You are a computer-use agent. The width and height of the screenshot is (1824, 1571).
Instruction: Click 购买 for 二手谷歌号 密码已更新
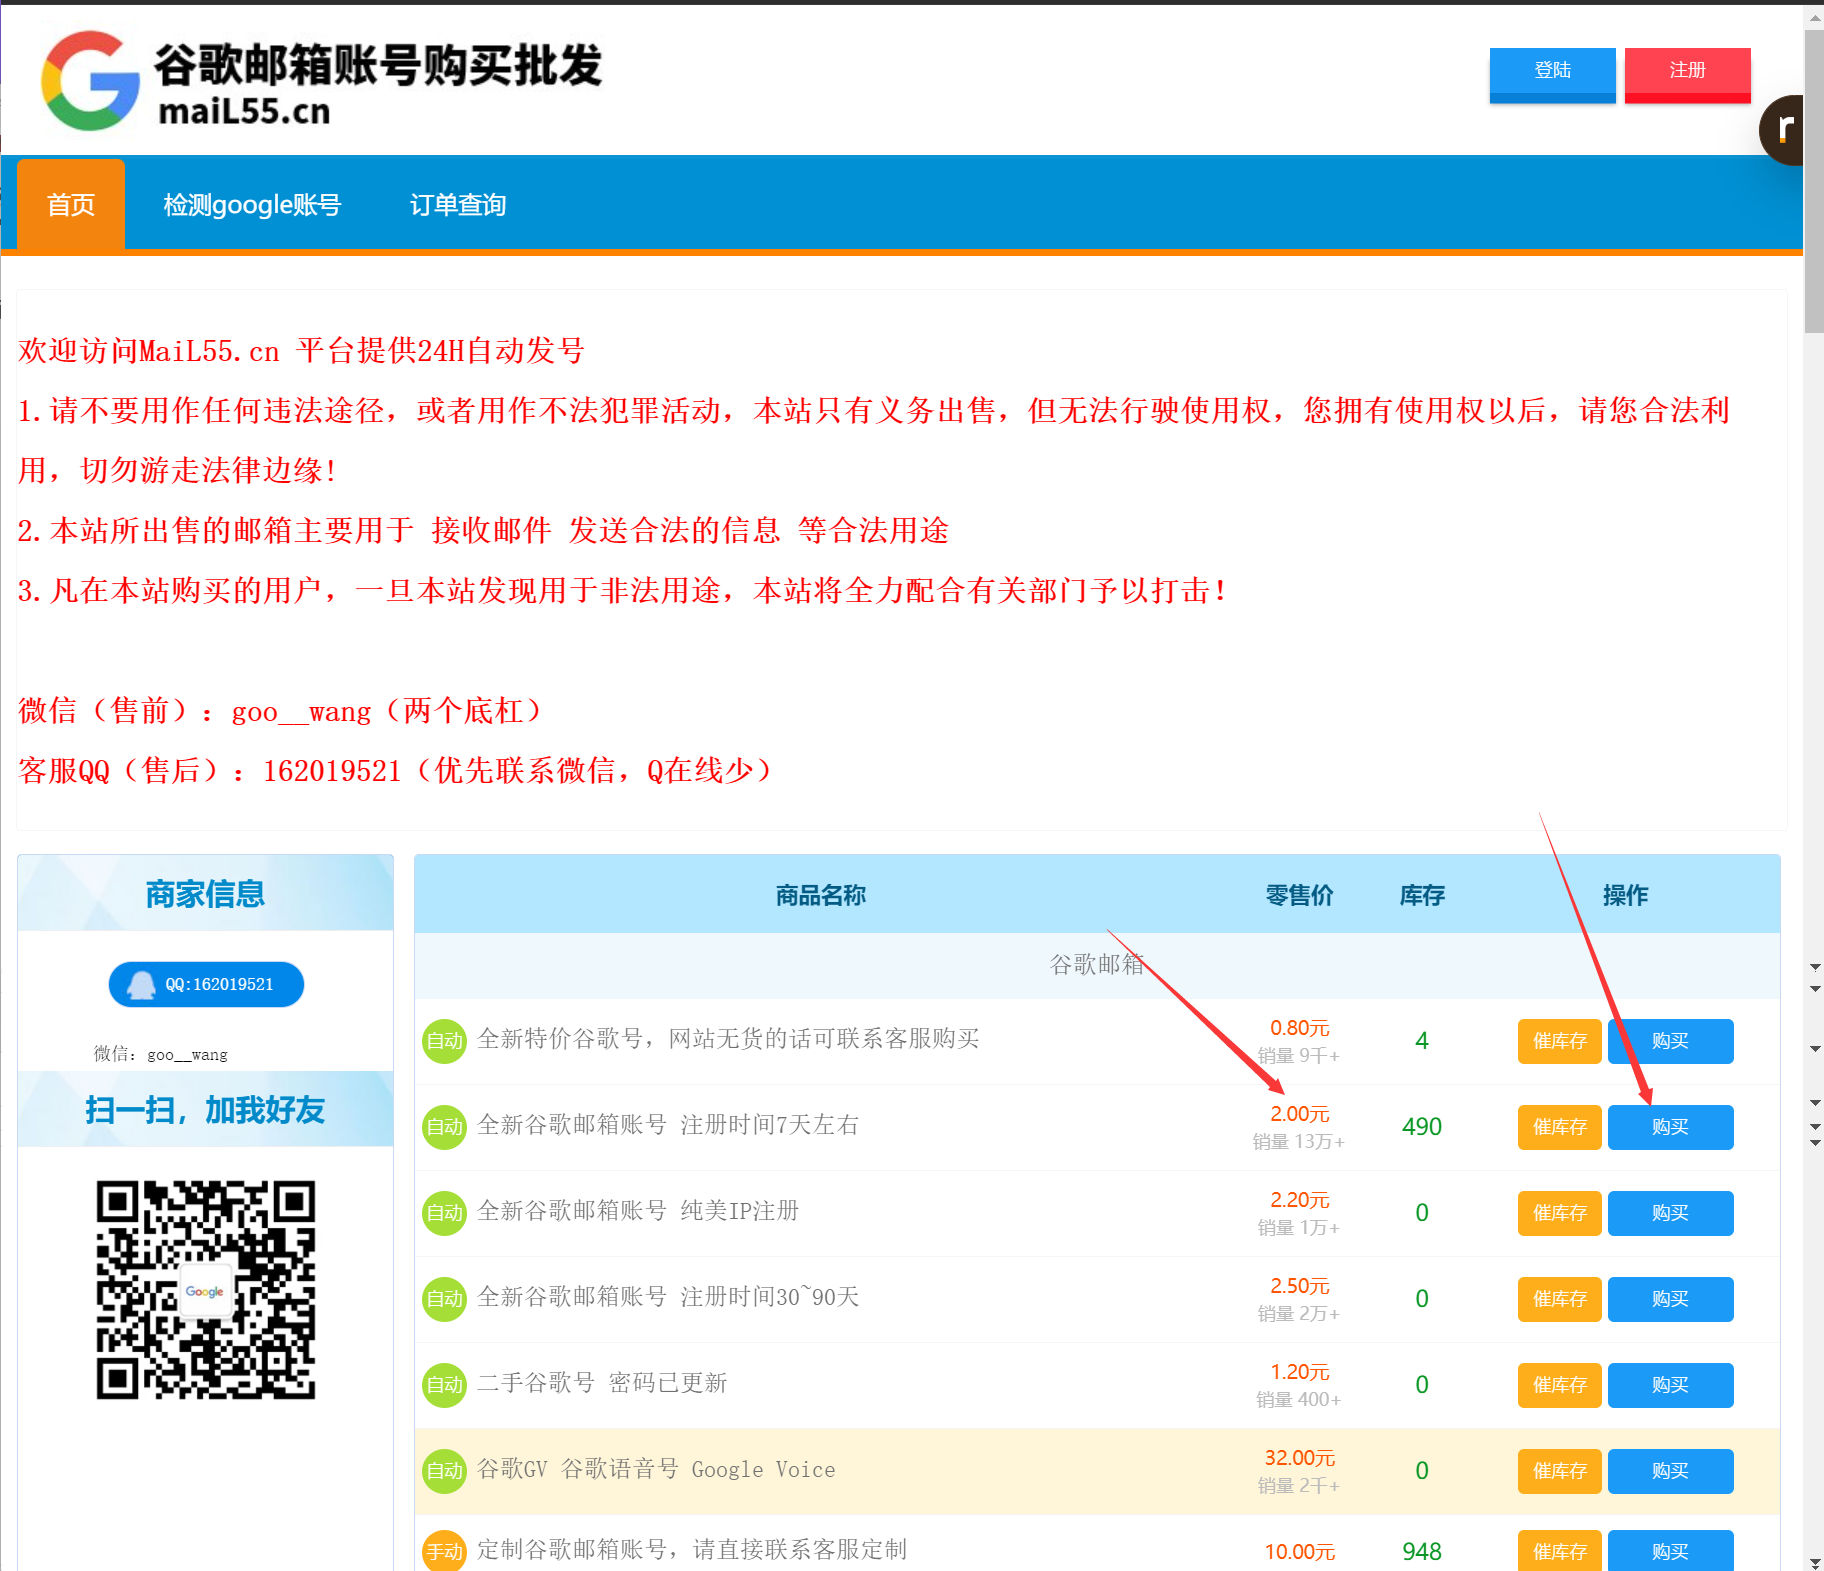pyautogui.click(x=1670, y=1385)
